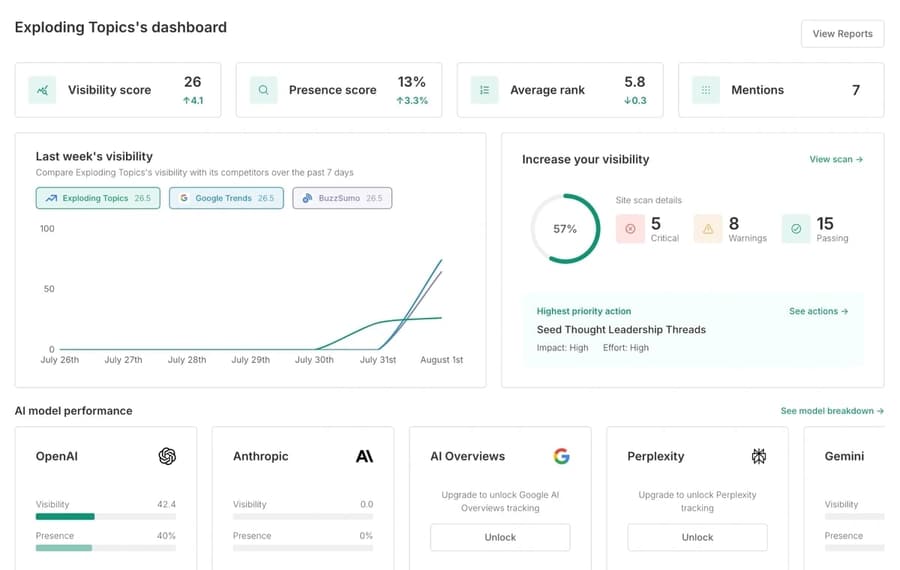Click the July 30th axis label
The image size is (900, 570).
click(x=314, y=360)
